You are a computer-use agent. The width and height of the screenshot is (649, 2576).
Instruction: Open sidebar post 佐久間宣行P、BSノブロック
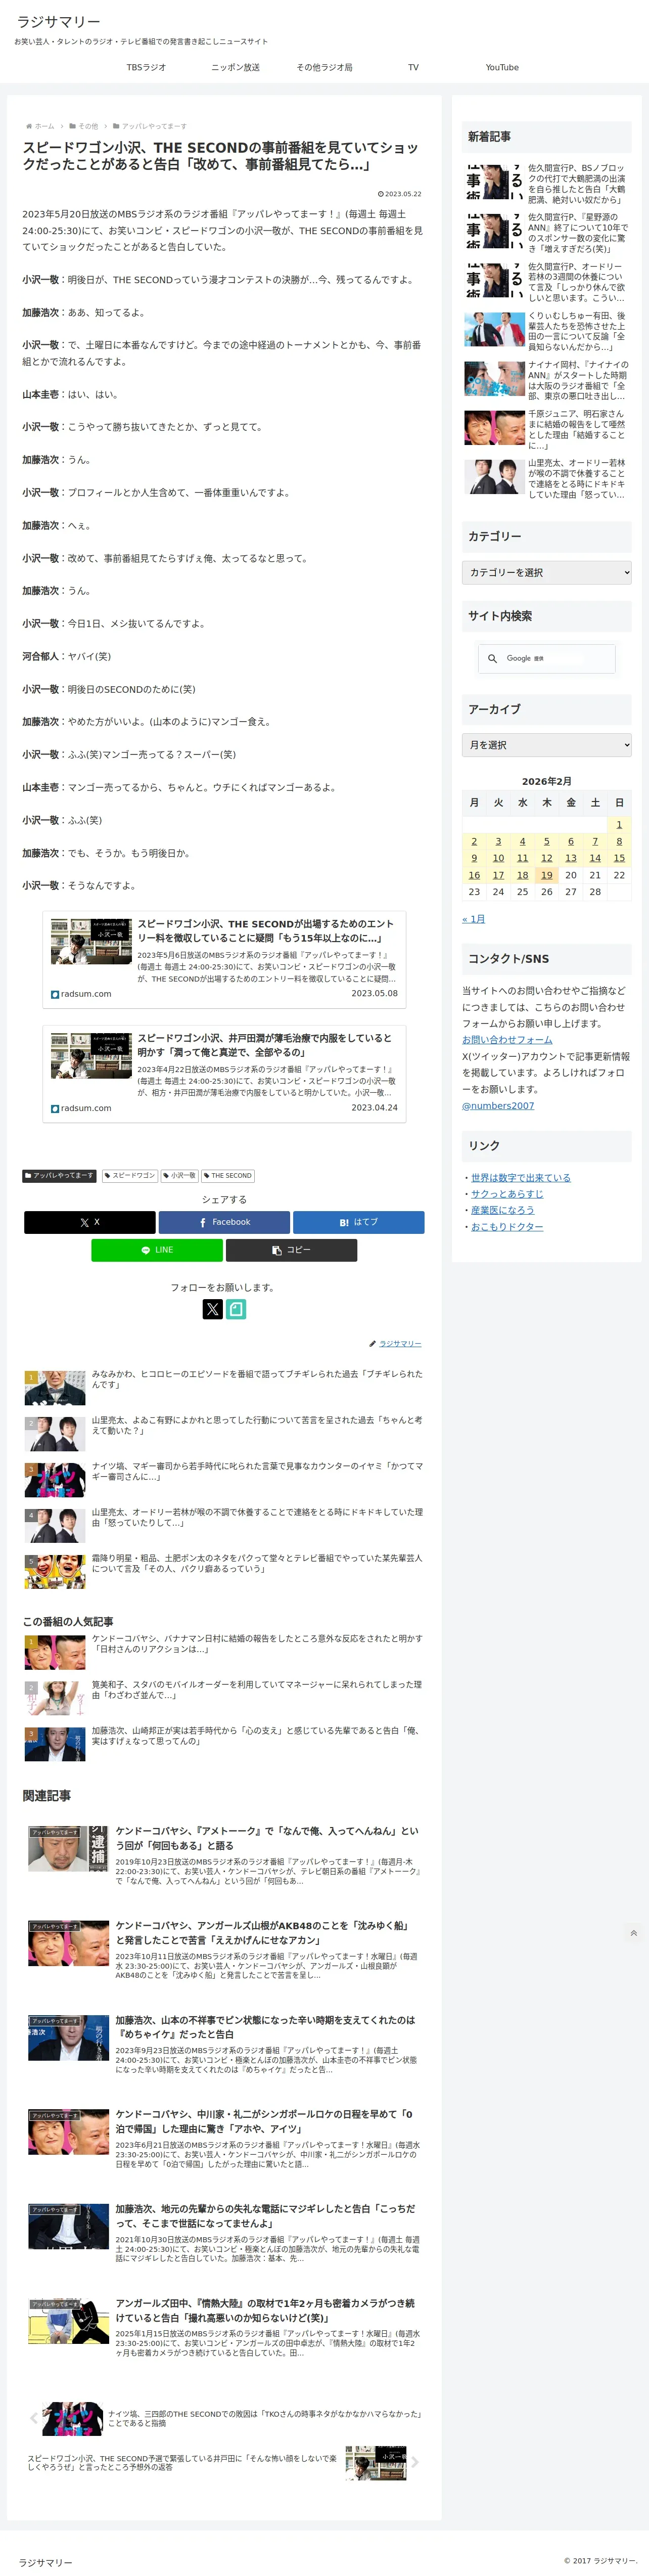click(x=546, y=184)
